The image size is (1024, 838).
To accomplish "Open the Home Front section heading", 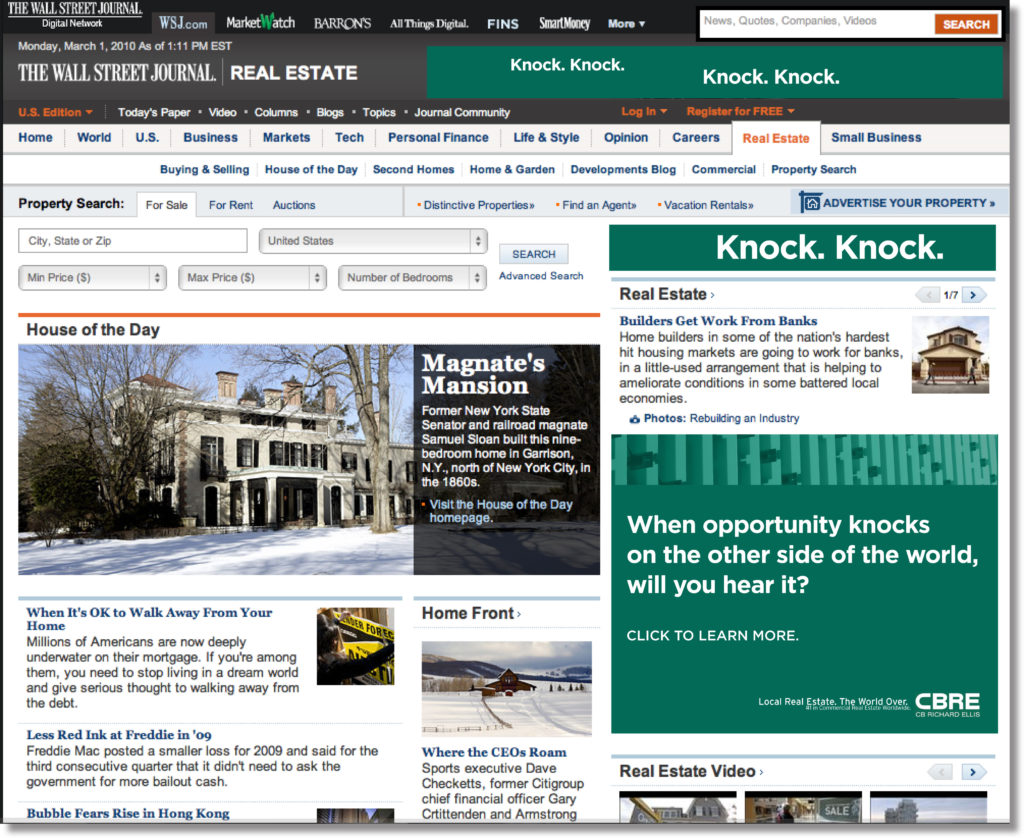I will tap(471, 613).
